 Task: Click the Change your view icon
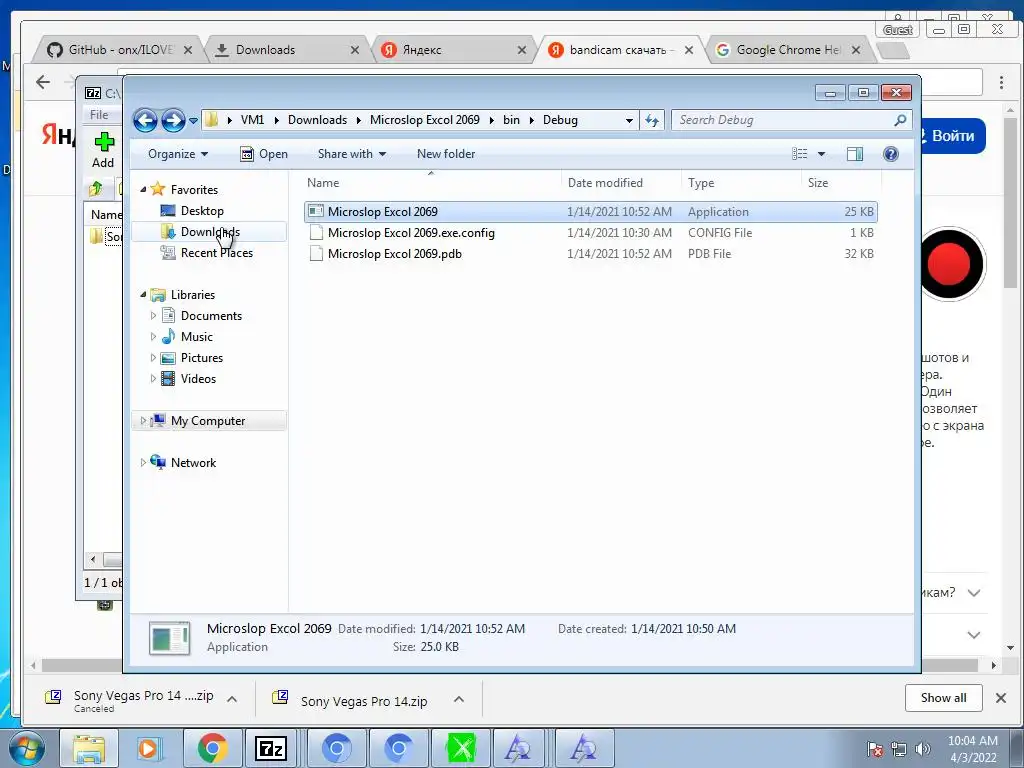coord(799,154)
